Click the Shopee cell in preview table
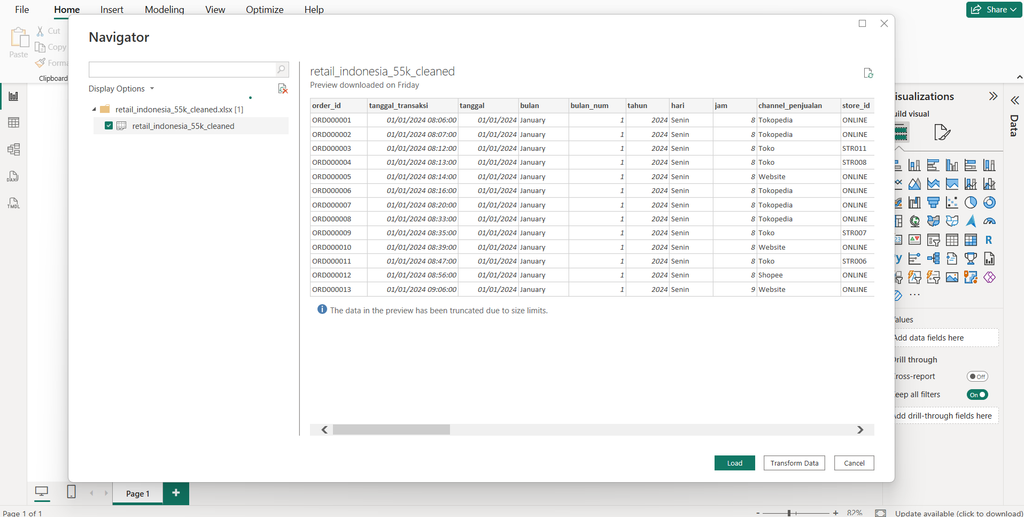This screenshot has width=1024, height=517. [x=798, y=275]
